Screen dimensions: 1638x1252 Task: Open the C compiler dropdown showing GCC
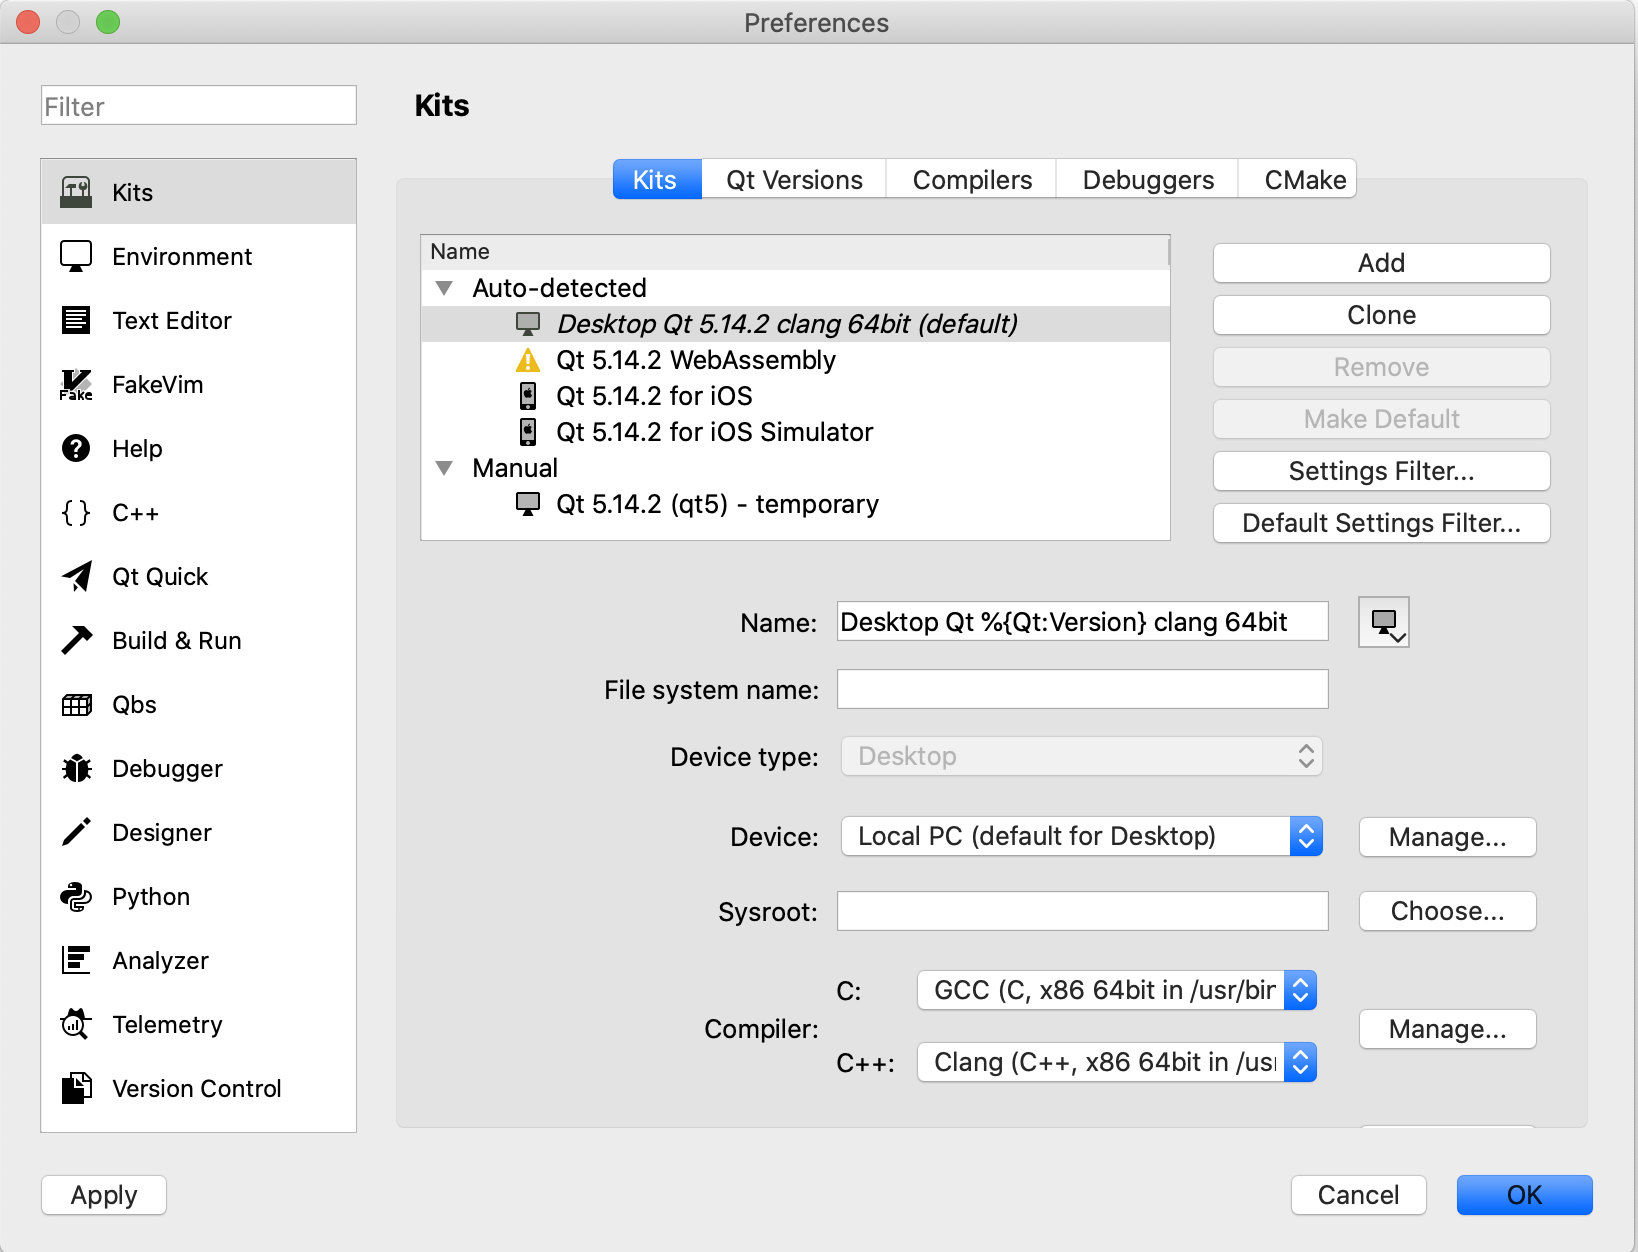(1117, 990)
